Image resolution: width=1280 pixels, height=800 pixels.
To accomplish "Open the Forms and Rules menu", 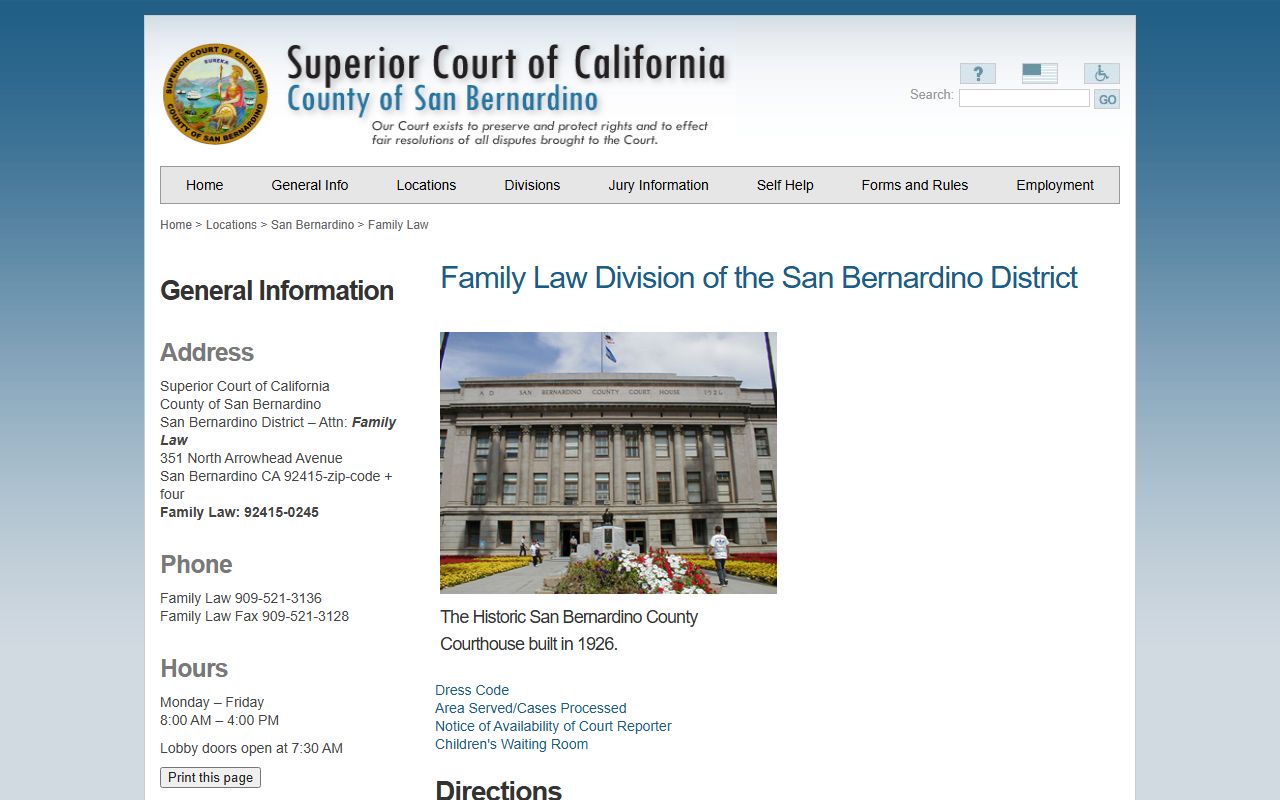I will point(915,185).
